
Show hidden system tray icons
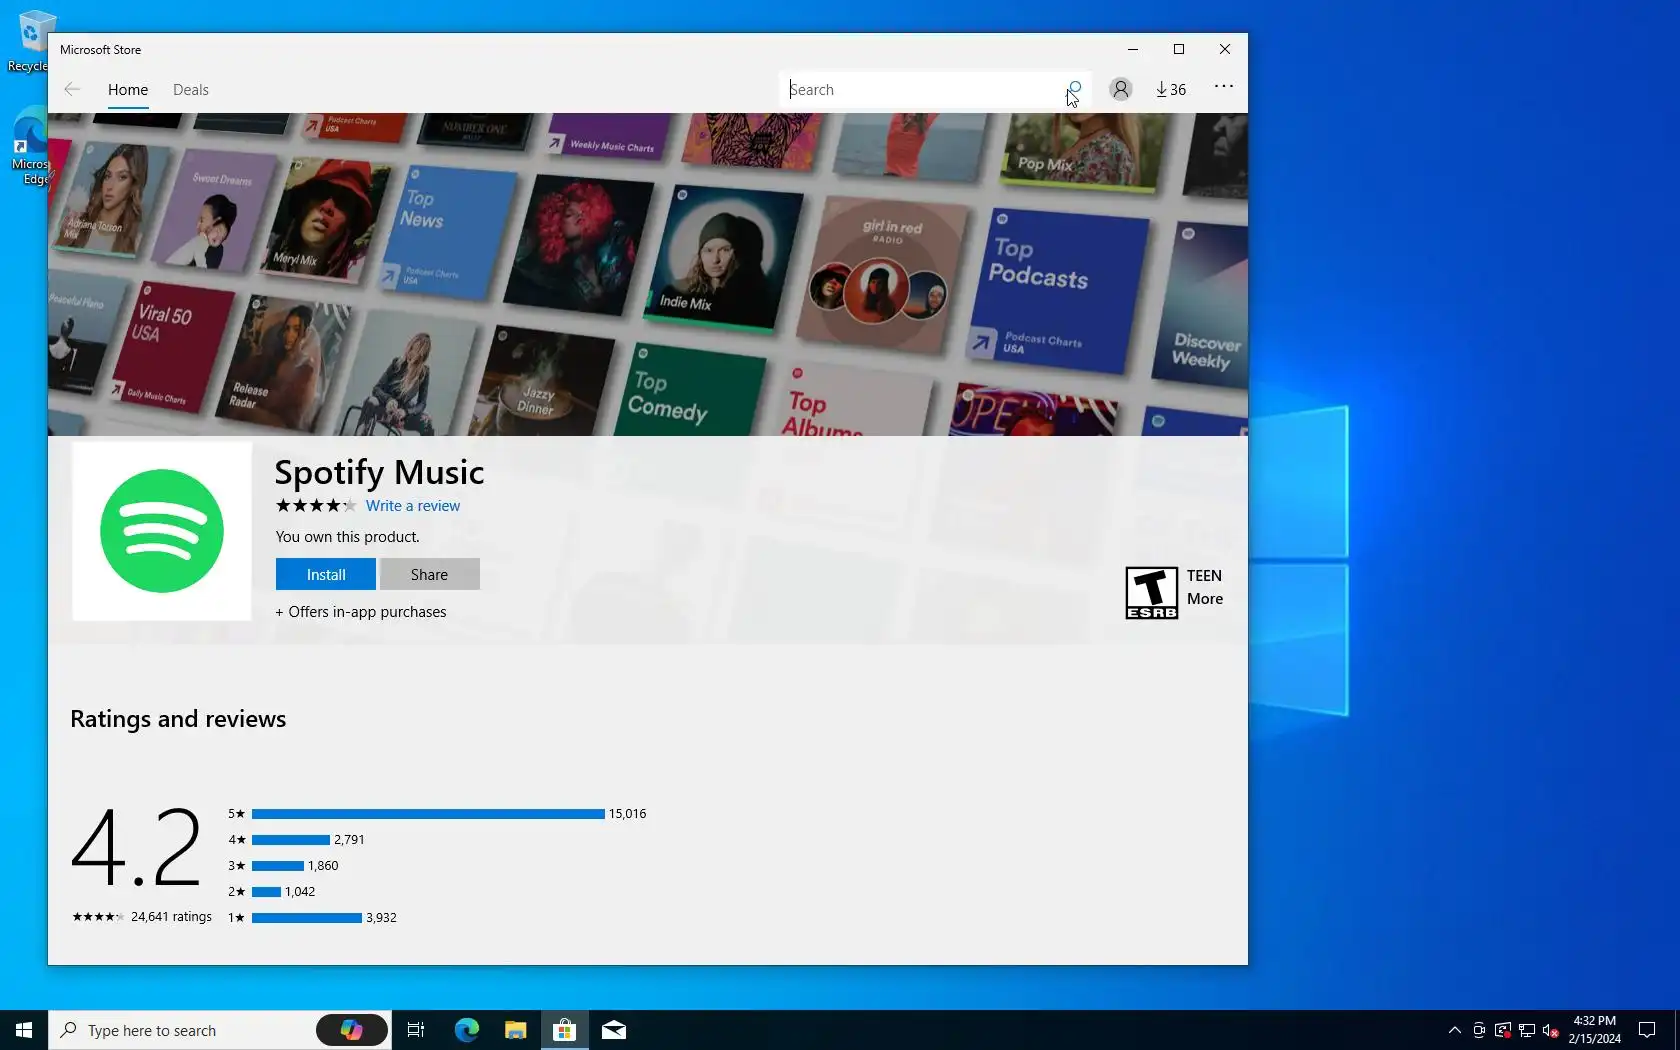tap(1455, 1030)
